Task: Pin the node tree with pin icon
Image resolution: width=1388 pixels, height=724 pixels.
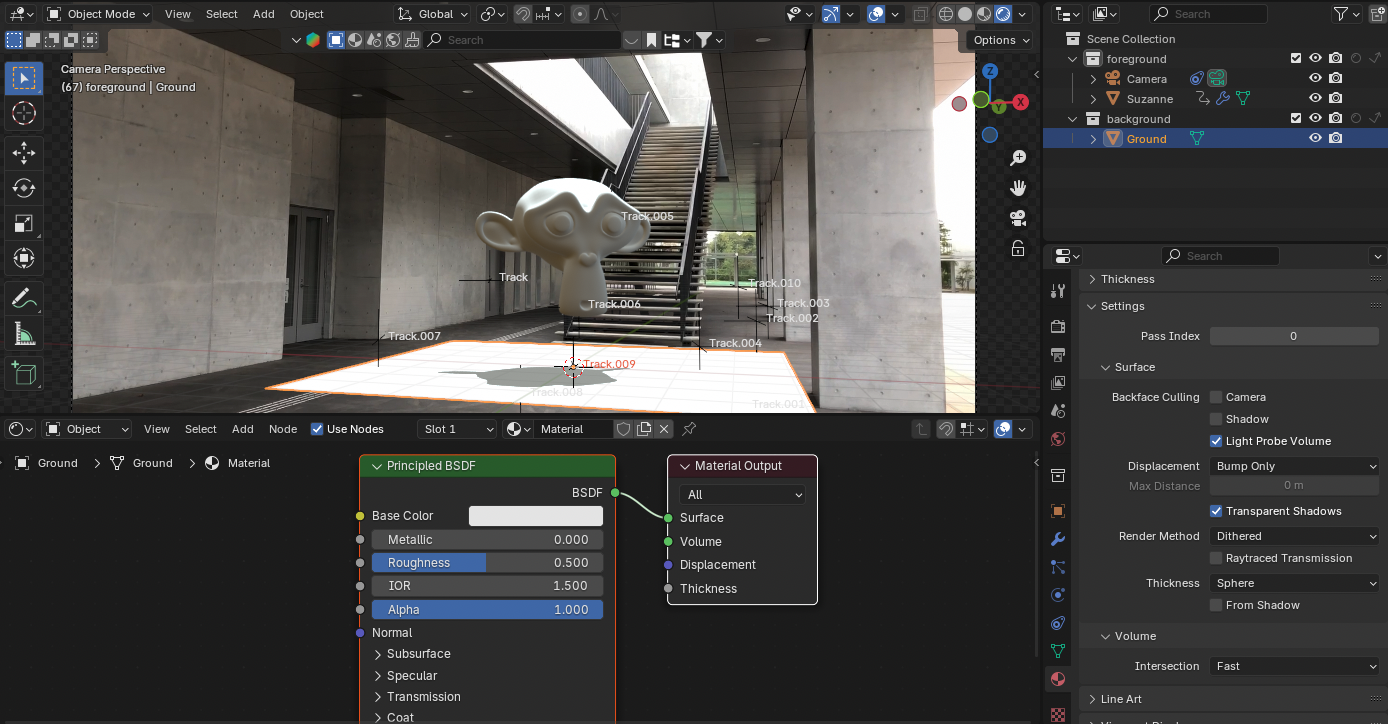Action: click(689, 429)
